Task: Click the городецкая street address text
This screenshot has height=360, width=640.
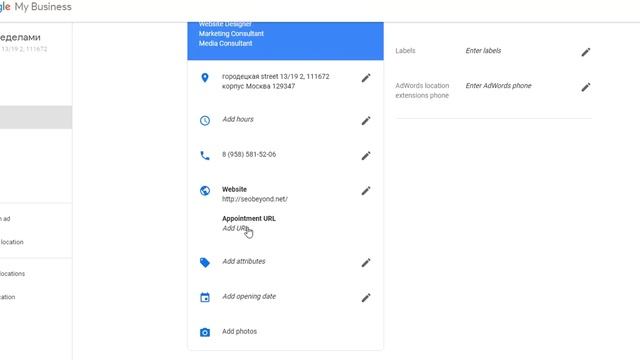Action: point(276,81)
